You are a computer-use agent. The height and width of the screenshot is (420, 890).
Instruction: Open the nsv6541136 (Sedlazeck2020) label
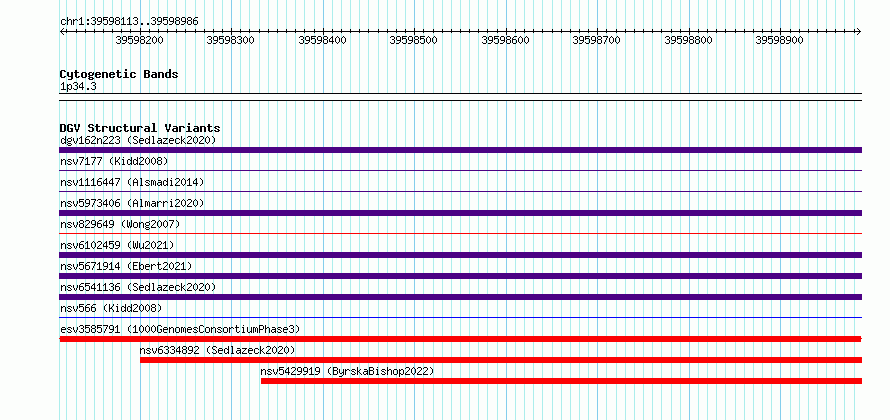138,287
